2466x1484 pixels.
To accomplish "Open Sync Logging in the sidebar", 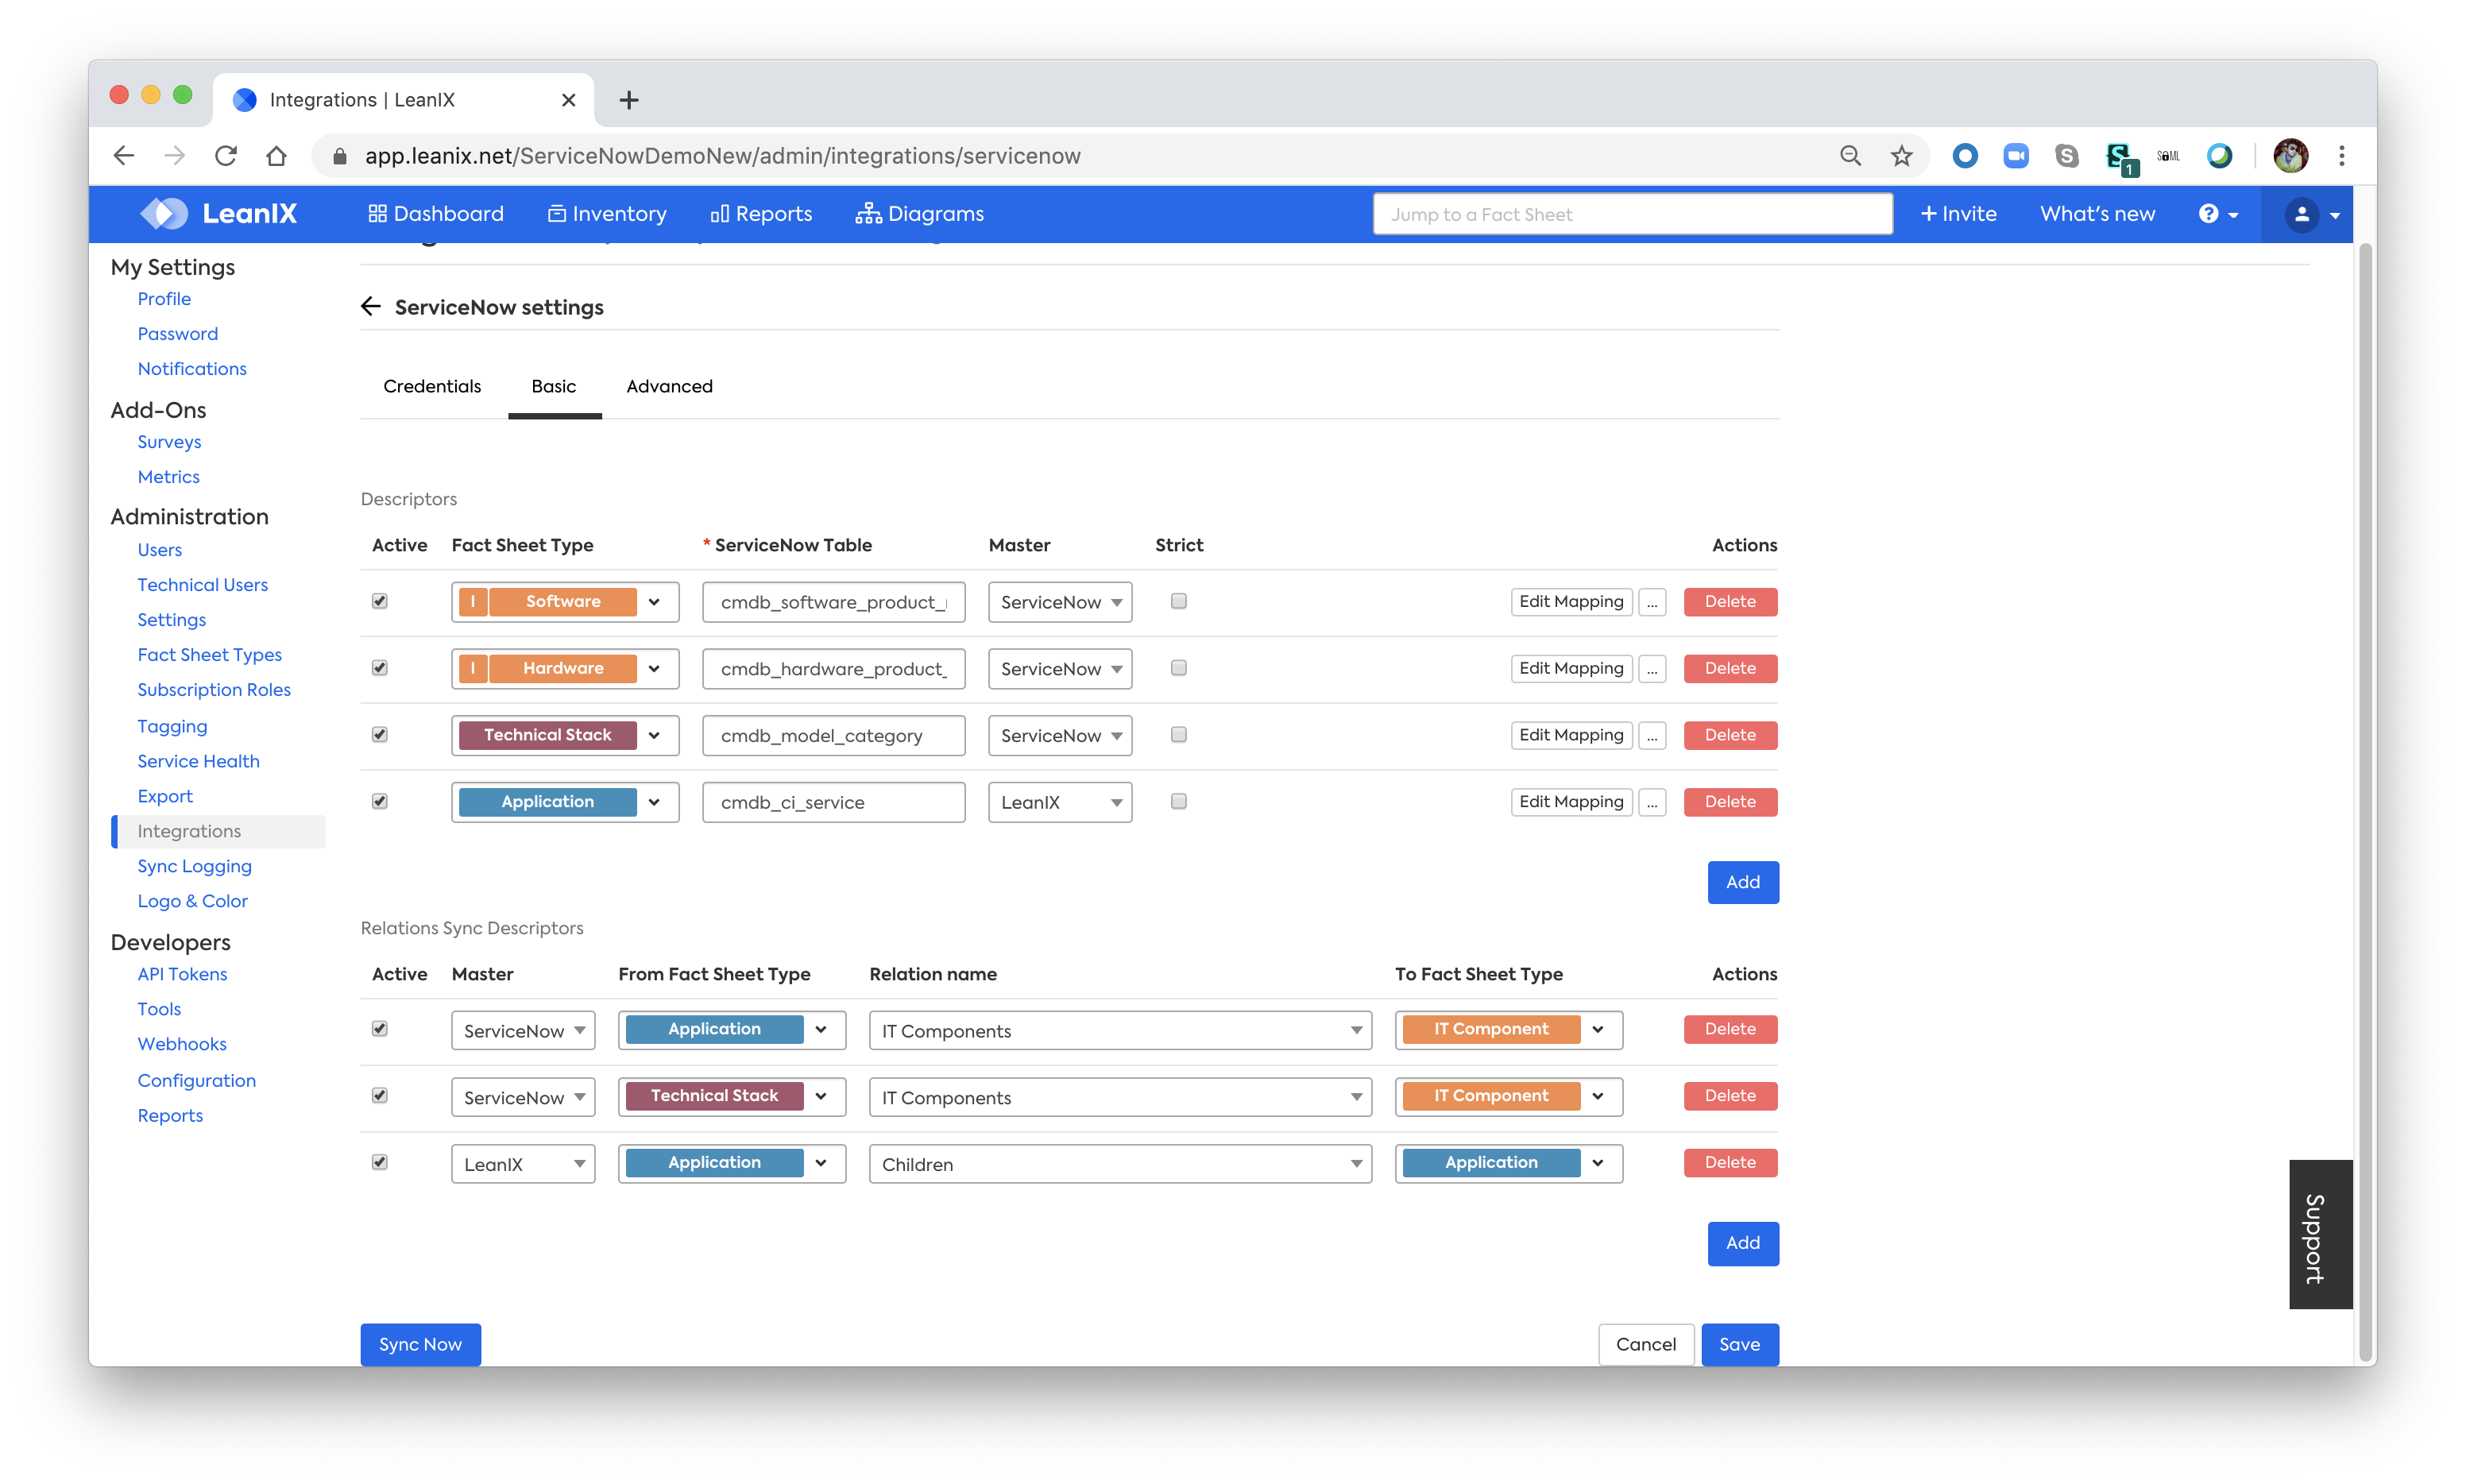I will click(194, 866).
